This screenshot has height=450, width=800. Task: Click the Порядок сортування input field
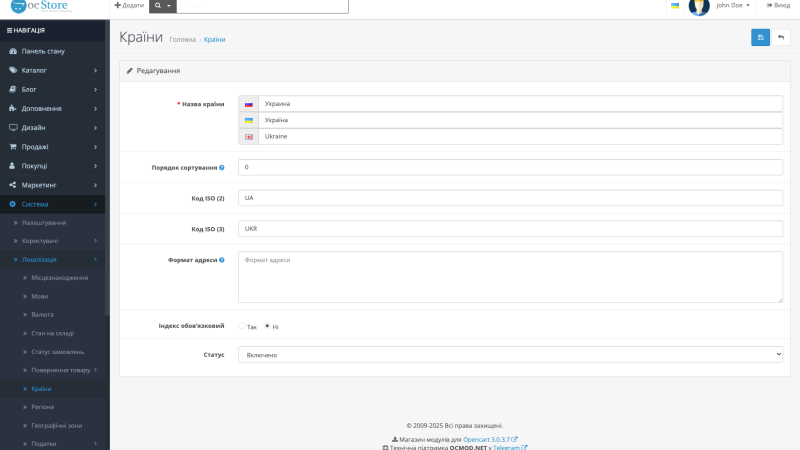[510, 167]
